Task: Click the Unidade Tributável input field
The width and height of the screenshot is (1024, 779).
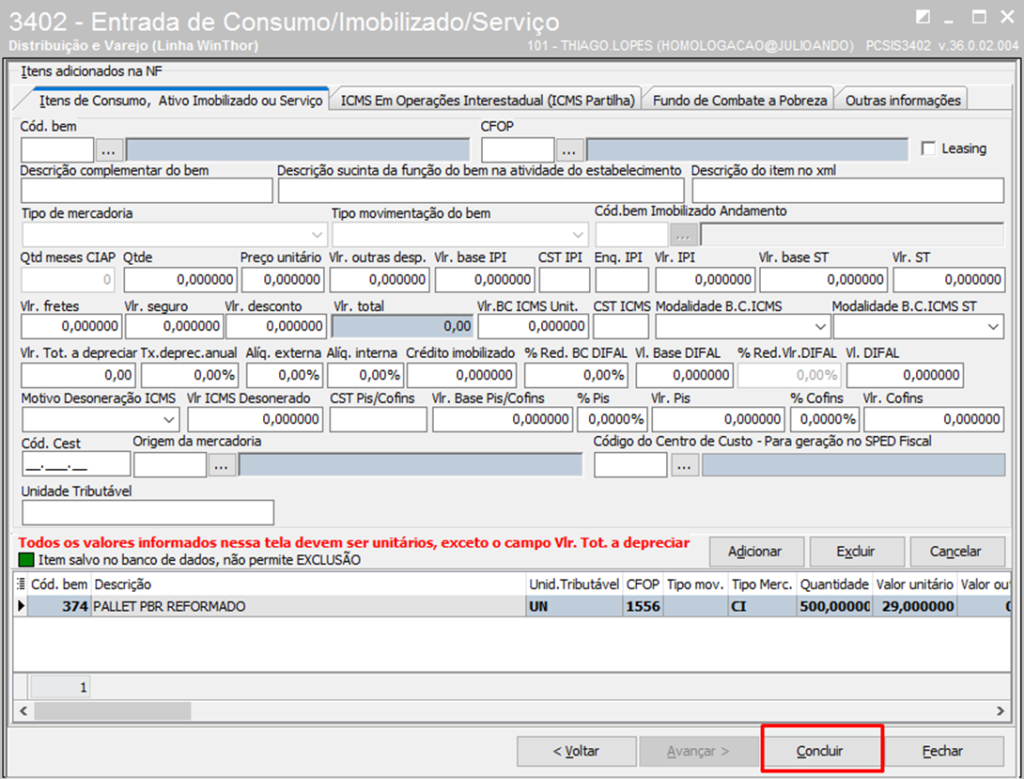Action: 147,512
